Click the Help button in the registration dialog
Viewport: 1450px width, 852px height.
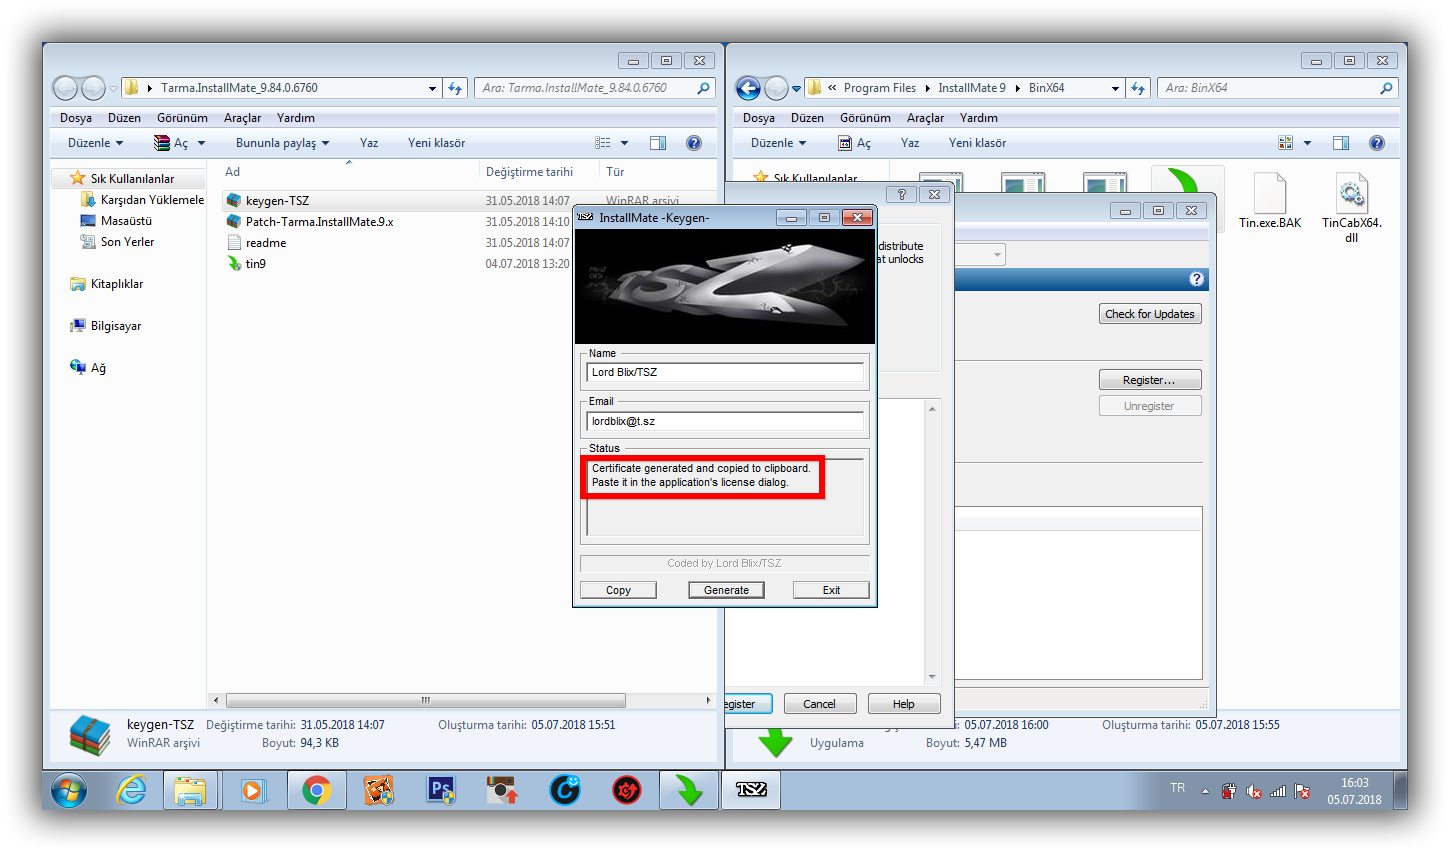904,704
